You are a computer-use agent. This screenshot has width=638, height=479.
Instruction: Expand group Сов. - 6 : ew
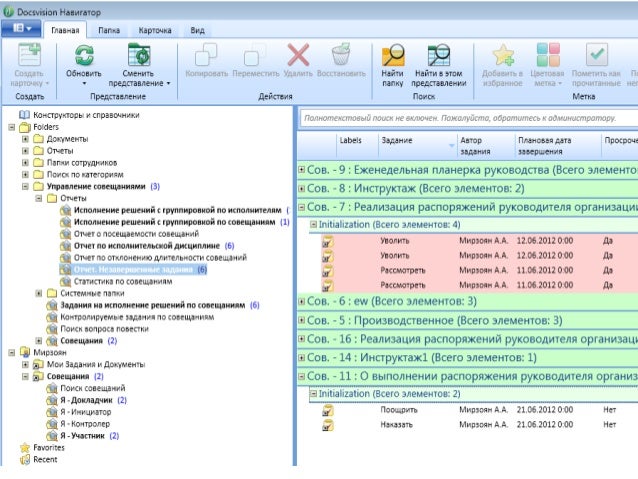(x=302, y=301)
